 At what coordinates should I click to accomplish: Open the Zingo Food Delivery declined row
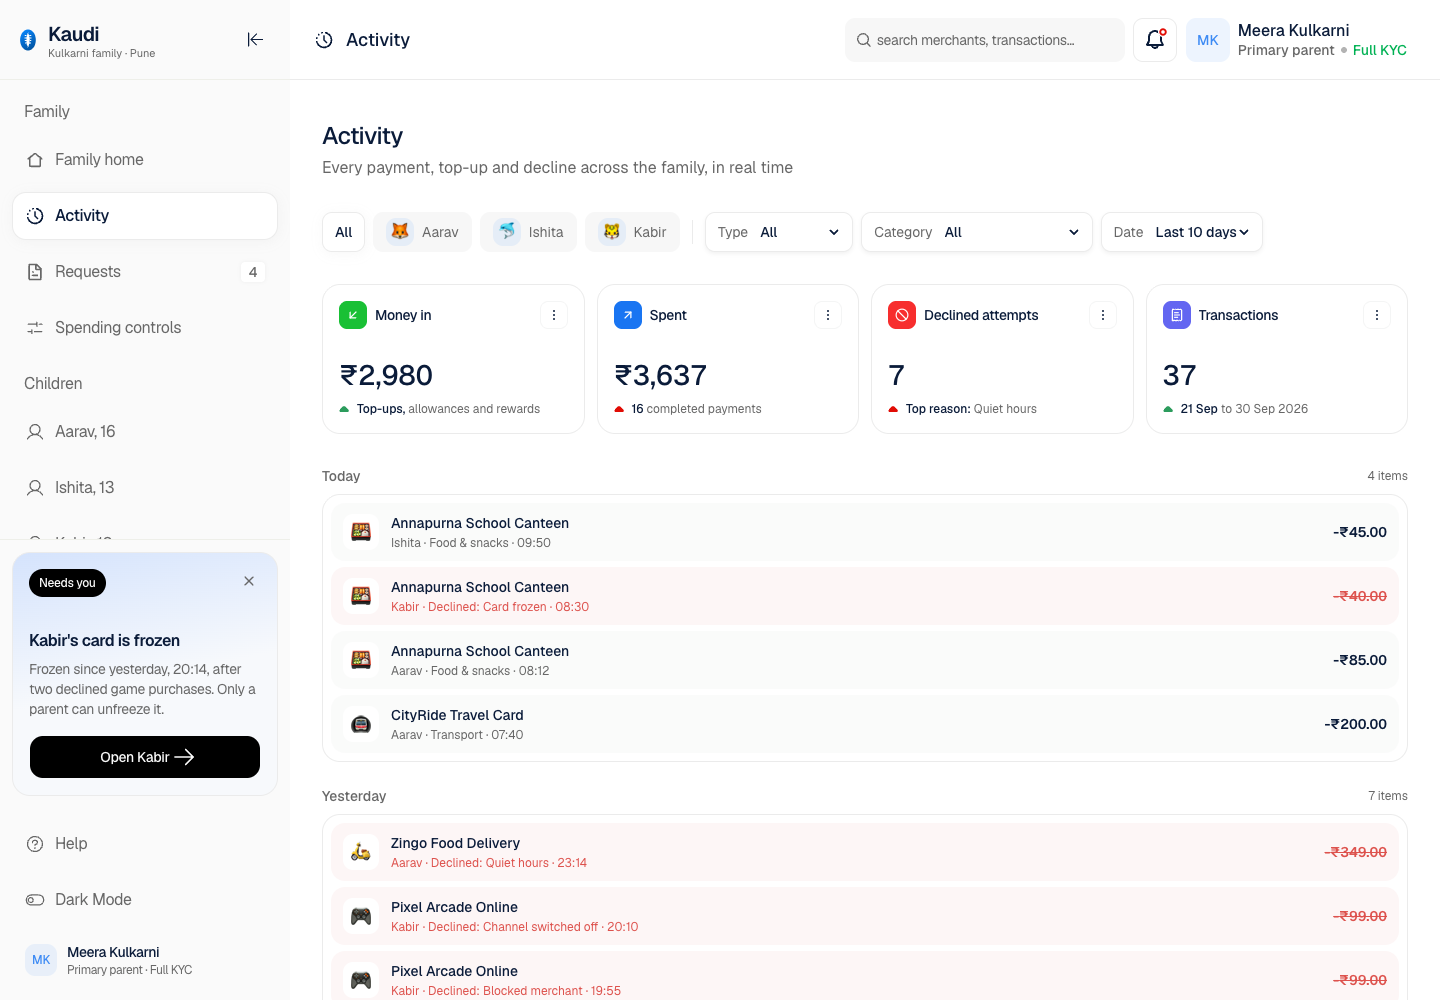pyautogui.click(x=865, y=852)
